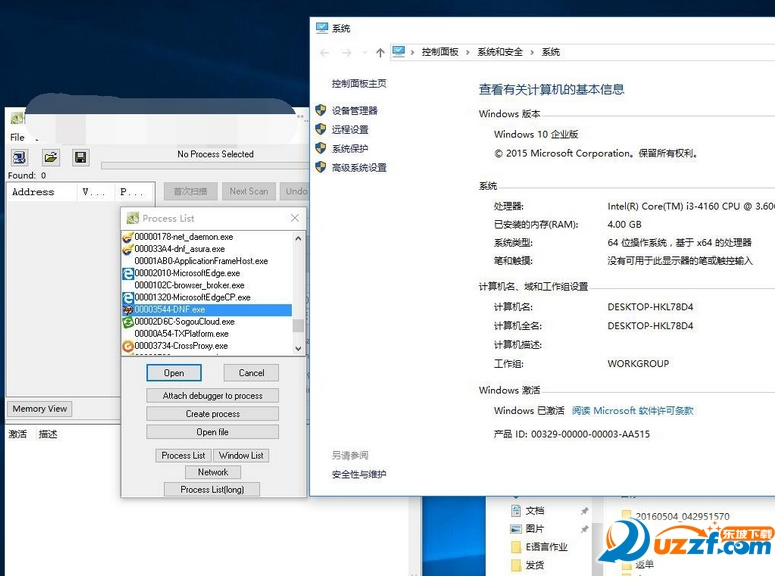Click back arrow in 系统 window

coord(324,52)
